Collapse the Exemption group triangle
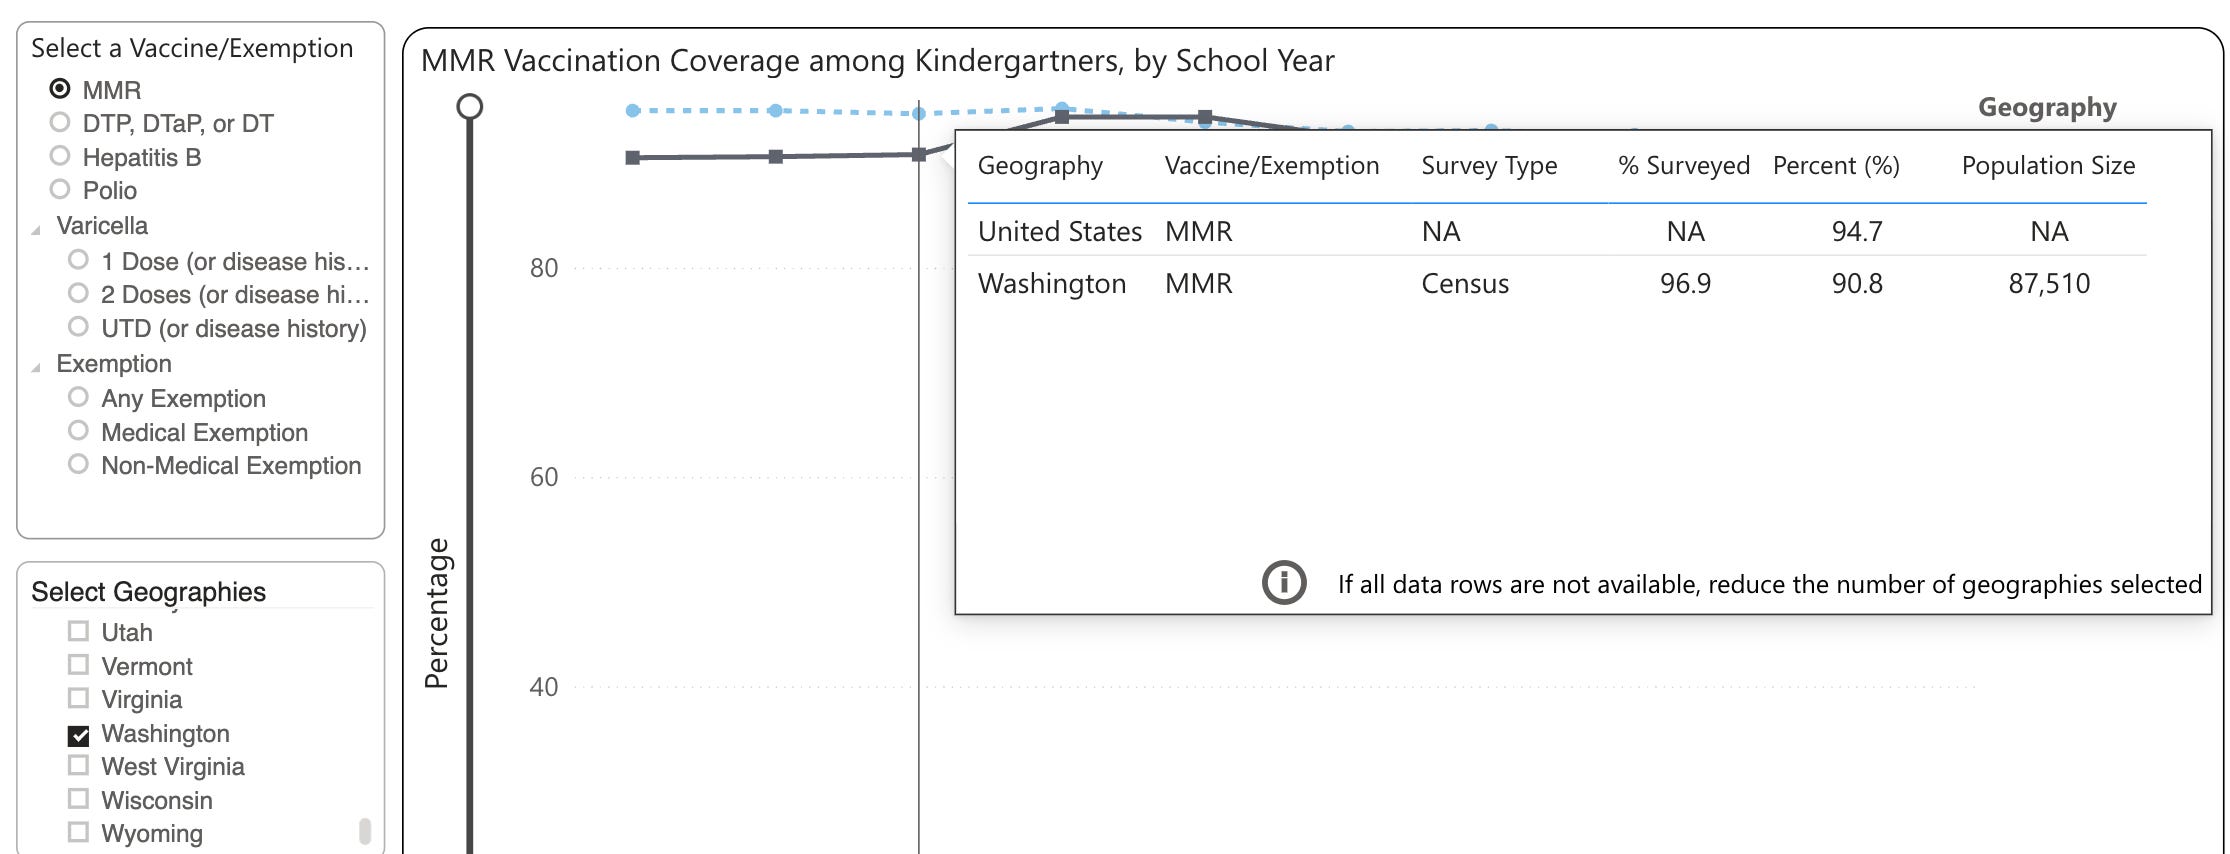 click(x=36, y=368)
